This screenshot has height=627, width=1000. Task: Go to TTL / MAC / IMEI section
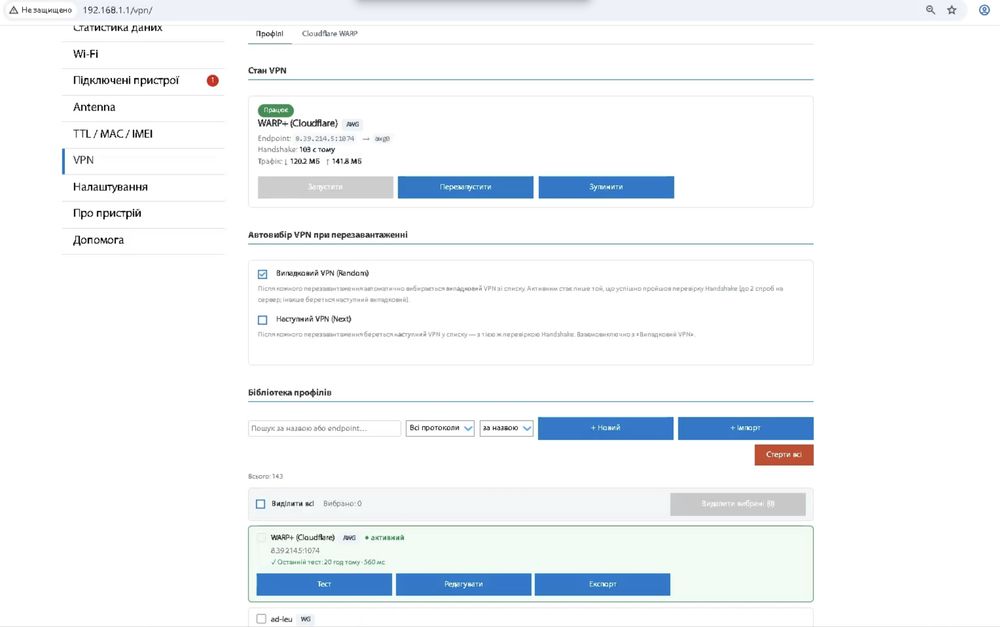click(x=143, y=134)
